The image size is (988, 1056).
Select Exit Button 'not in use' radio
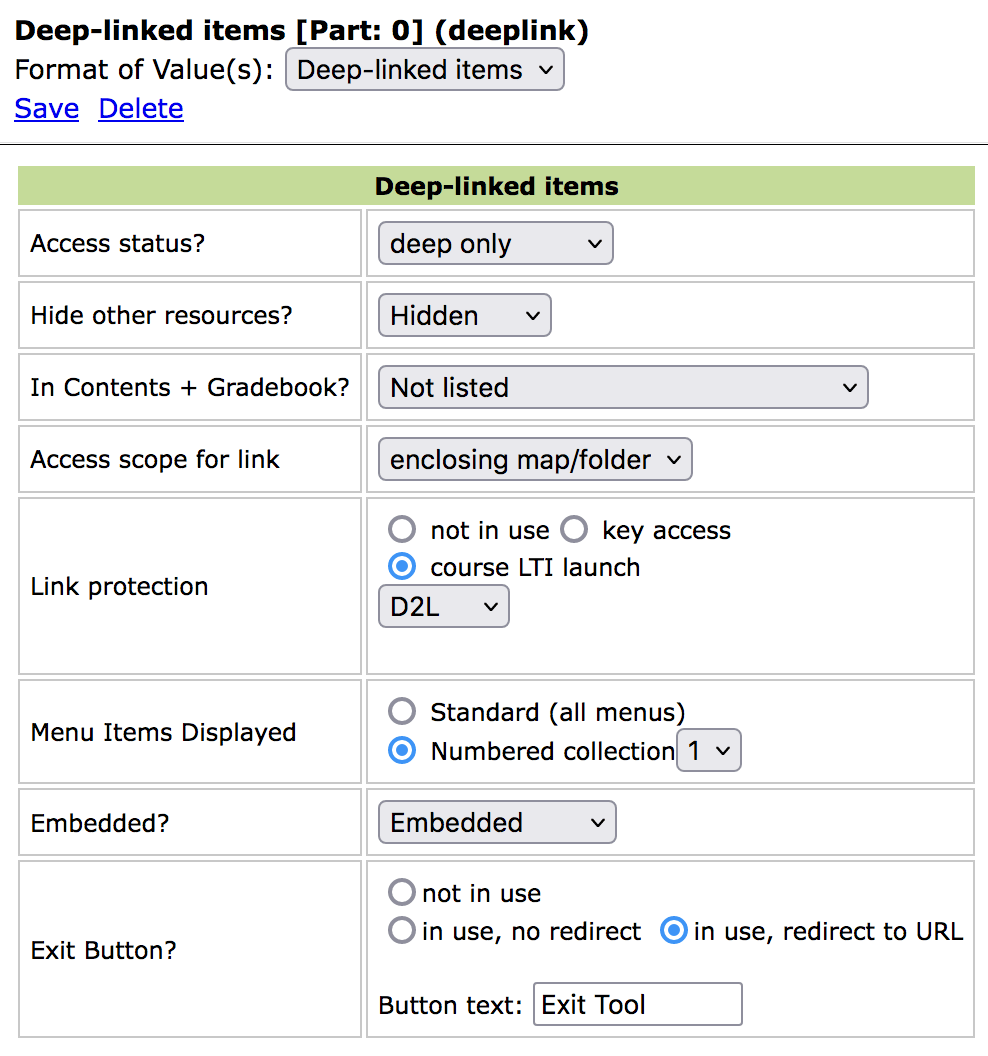[x=402, y=893]
